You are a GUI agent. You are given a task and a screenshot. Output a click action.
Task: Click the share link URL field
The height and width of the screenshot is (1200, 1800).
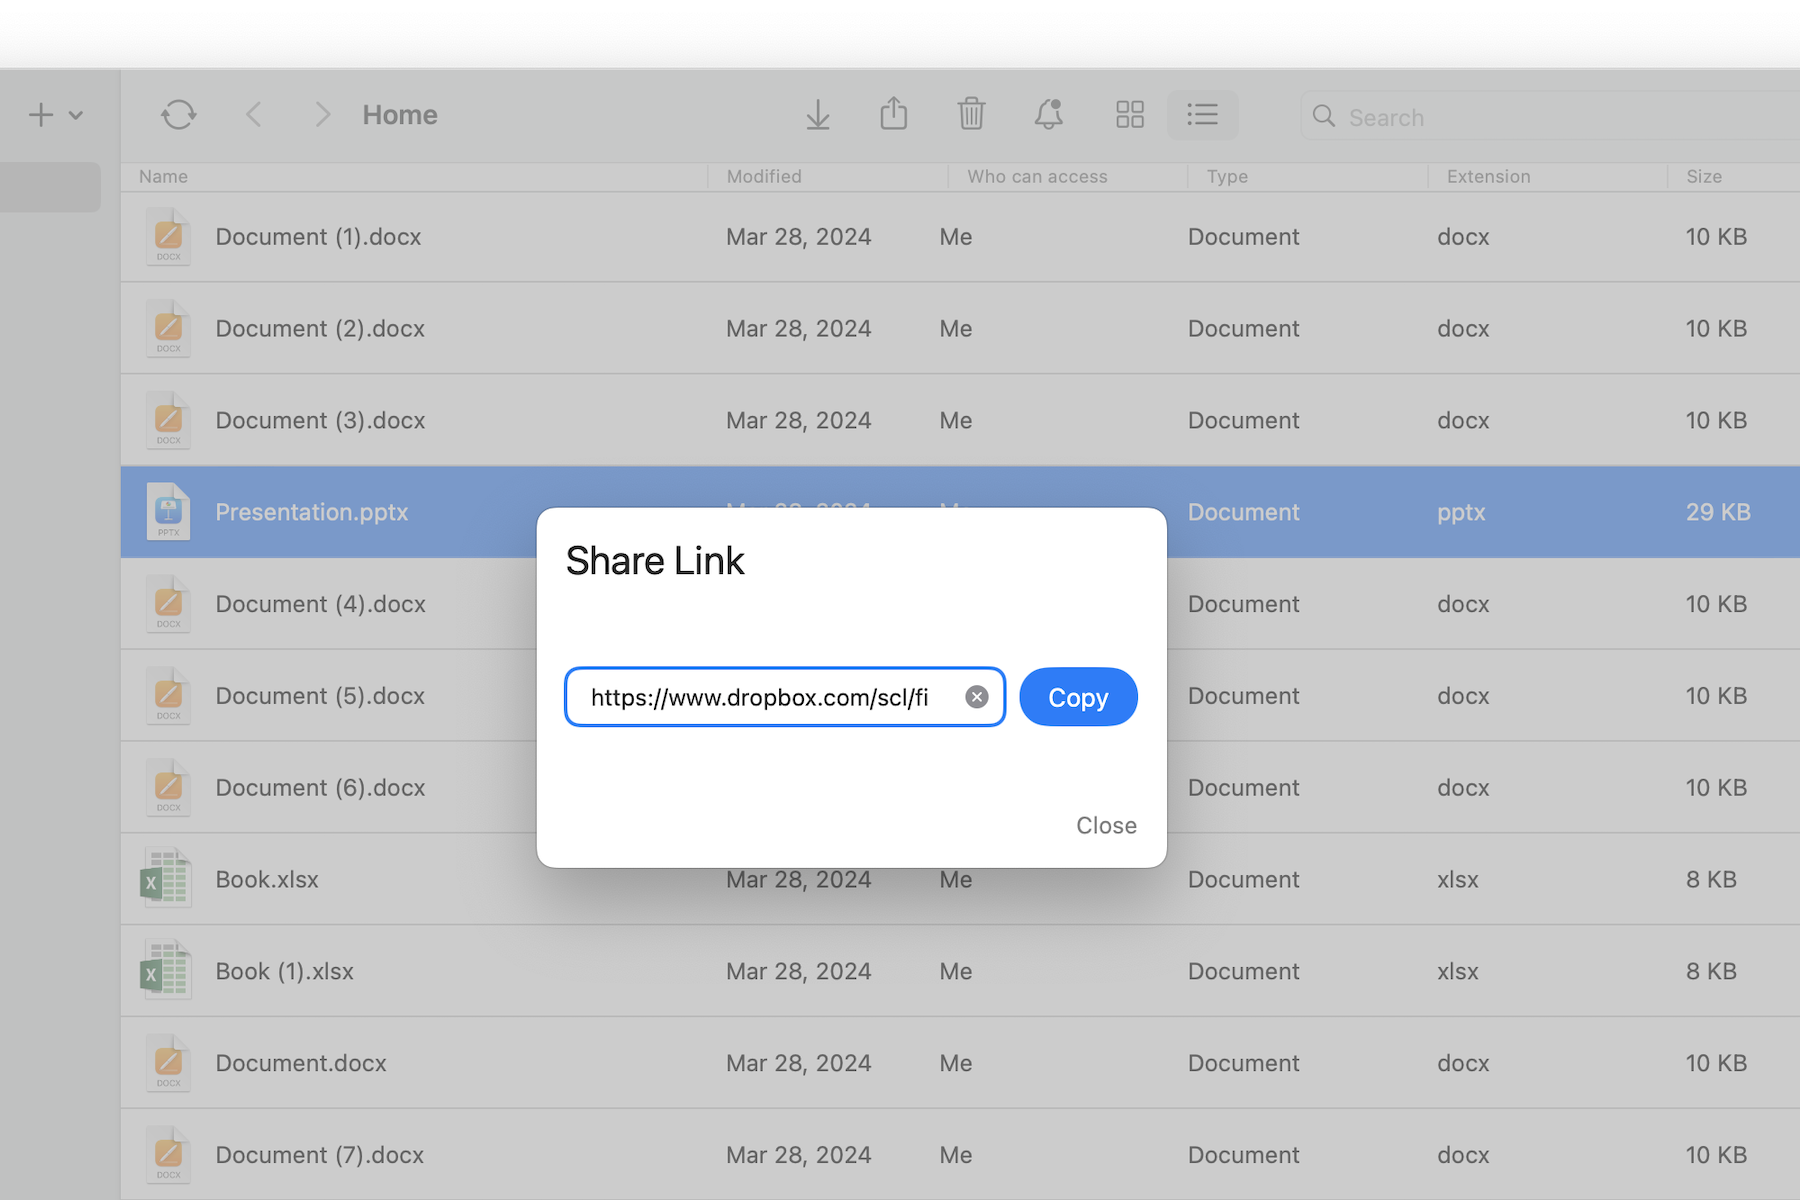point(760,697)
